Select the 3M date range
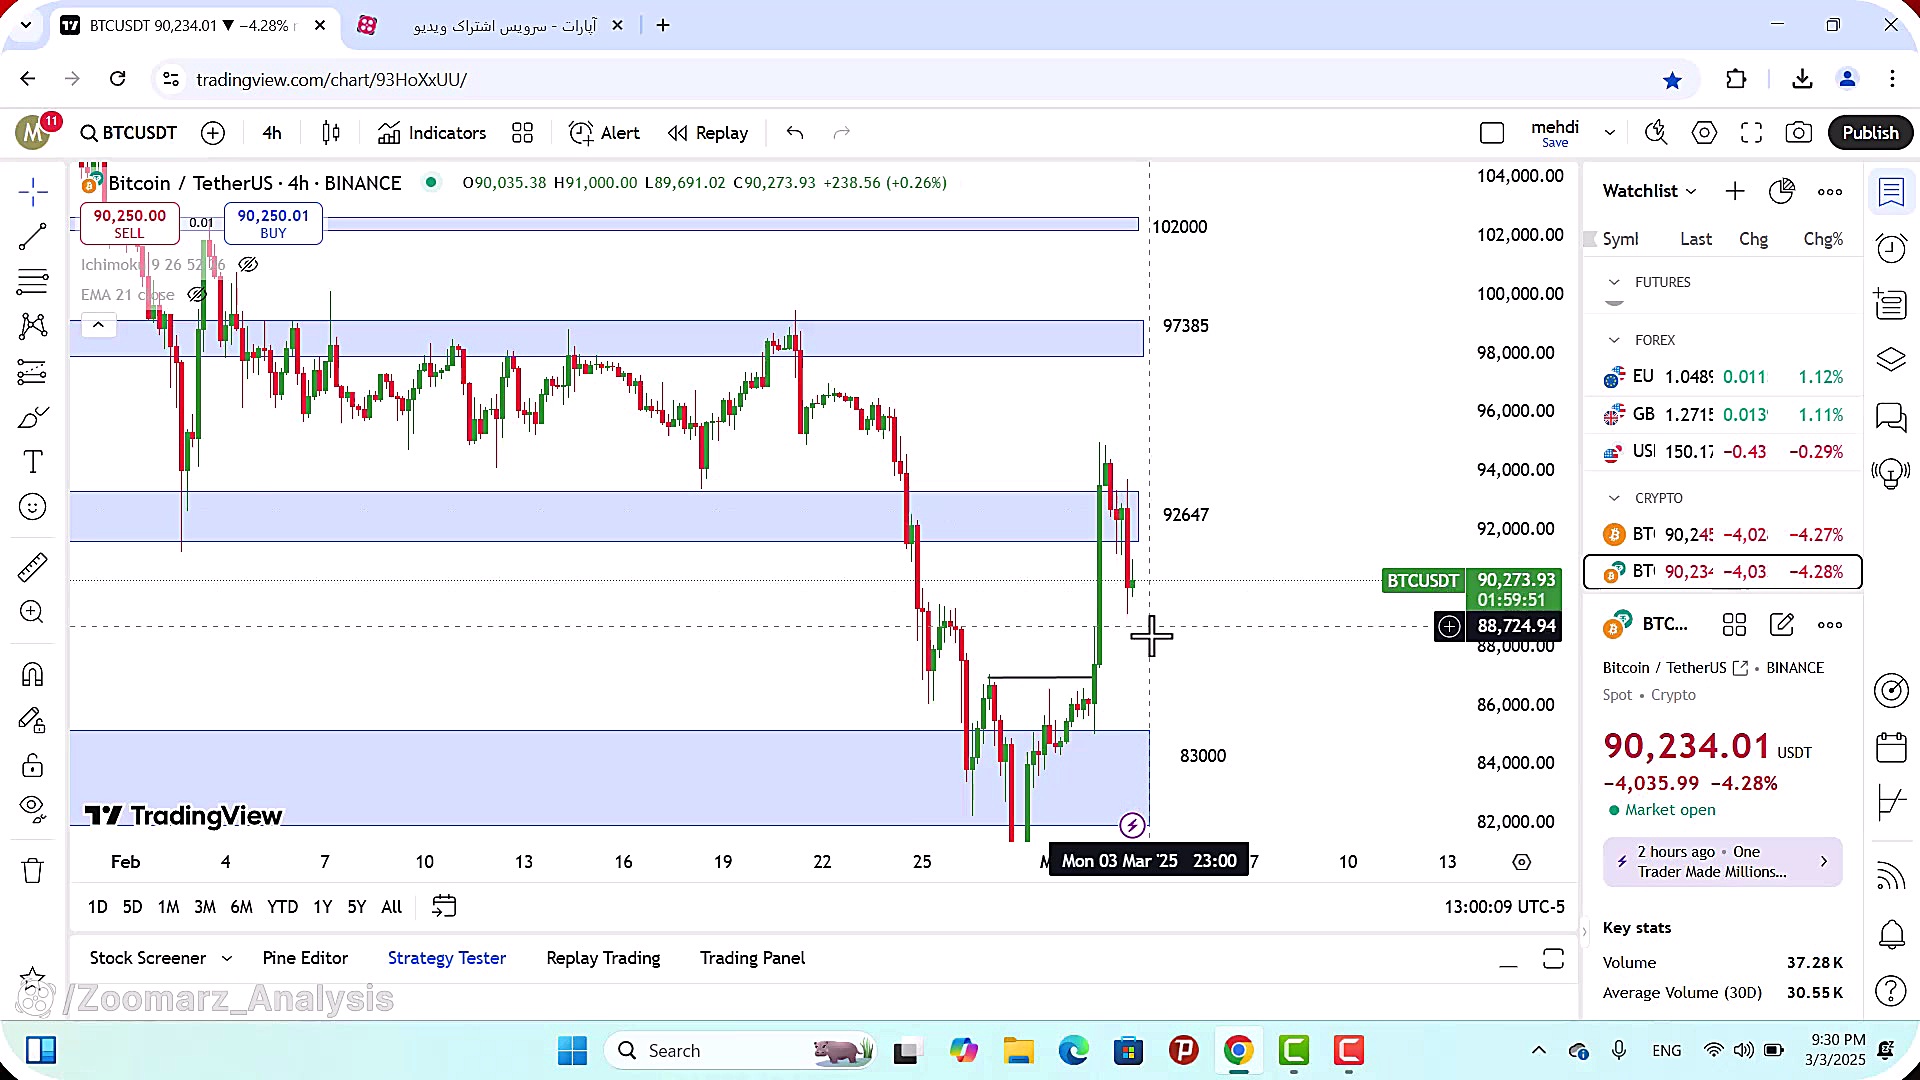Image resolution: width=1920 pixels, height=1080 pixels. click(x=205, y=907)
